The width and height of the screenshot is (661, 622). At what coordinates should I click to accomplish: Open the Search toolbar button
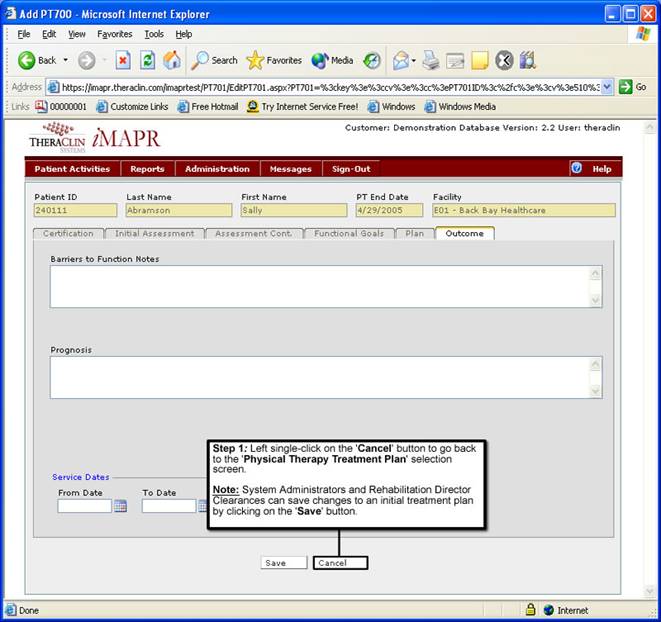pos(214,60)
